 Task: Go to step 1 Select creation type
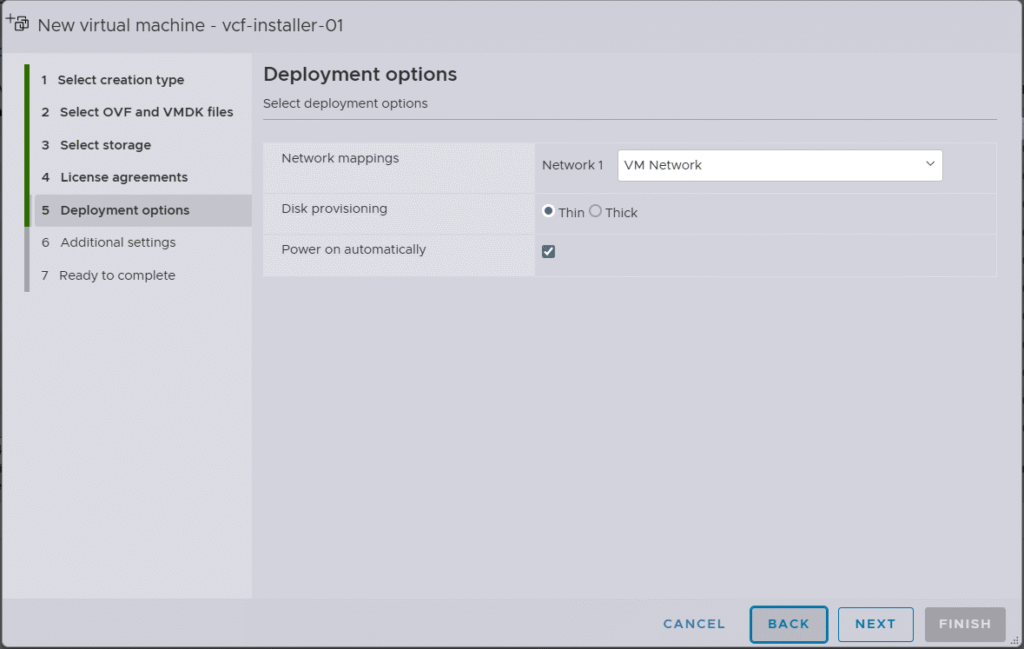120,80
